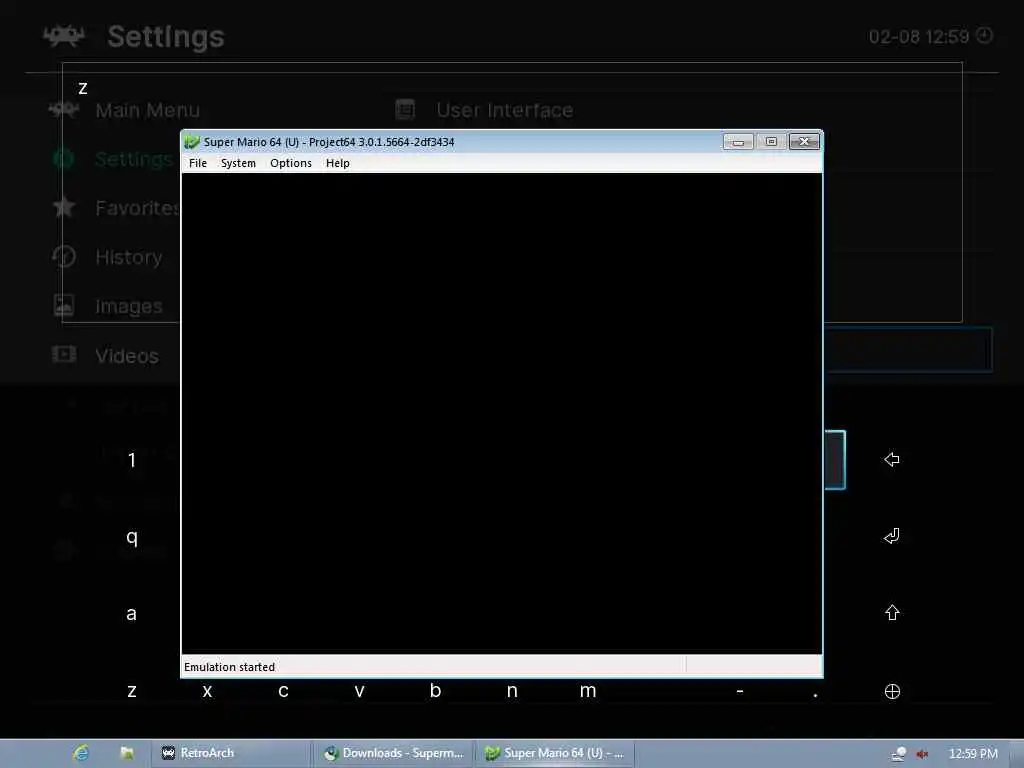The height and width of the screenshot is (768, 1024).
Task: Tap the hyphen key on on-screen keyboard
Action: (740, 691)
